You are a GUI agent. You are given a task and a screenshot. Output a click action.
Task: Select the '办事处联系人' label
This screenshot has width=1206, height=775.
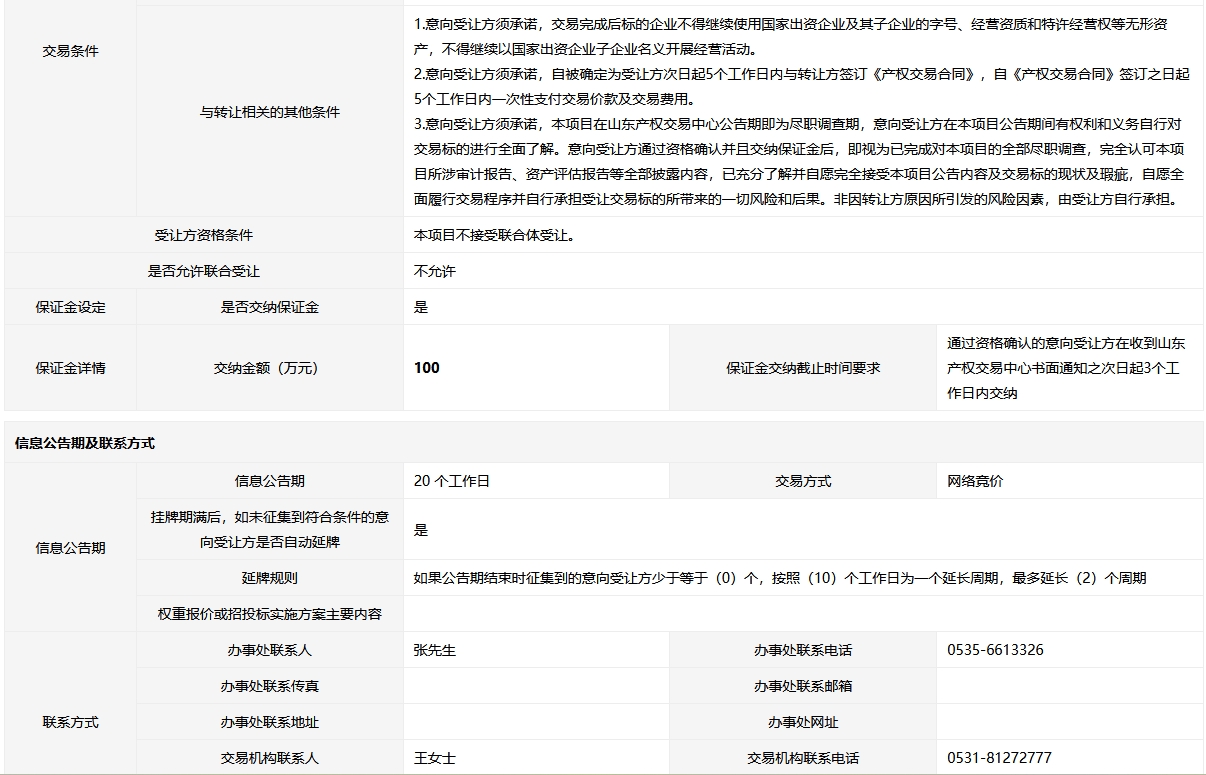[x=269, y=650]
